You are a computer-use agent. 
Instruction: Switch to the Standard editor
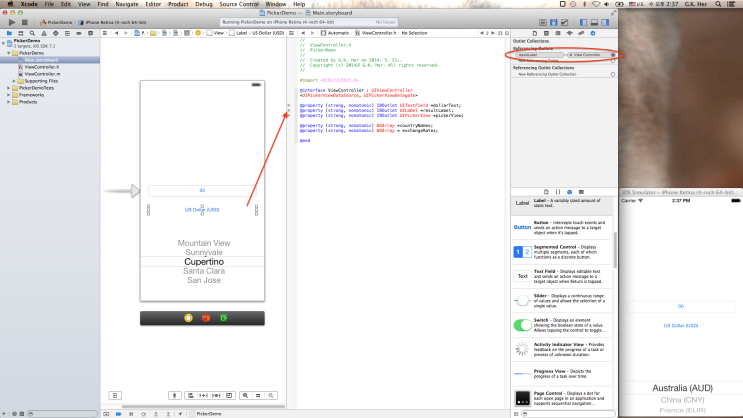pyautogui.click(x=543, y=22)
